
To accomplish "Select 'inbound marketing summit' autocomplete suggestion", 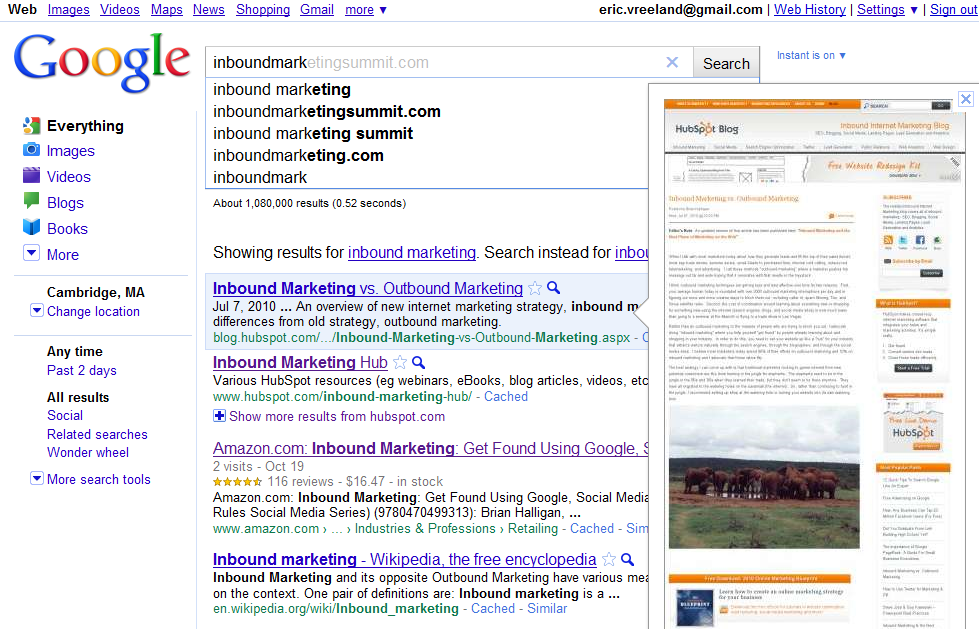I will tap(313, 133).
